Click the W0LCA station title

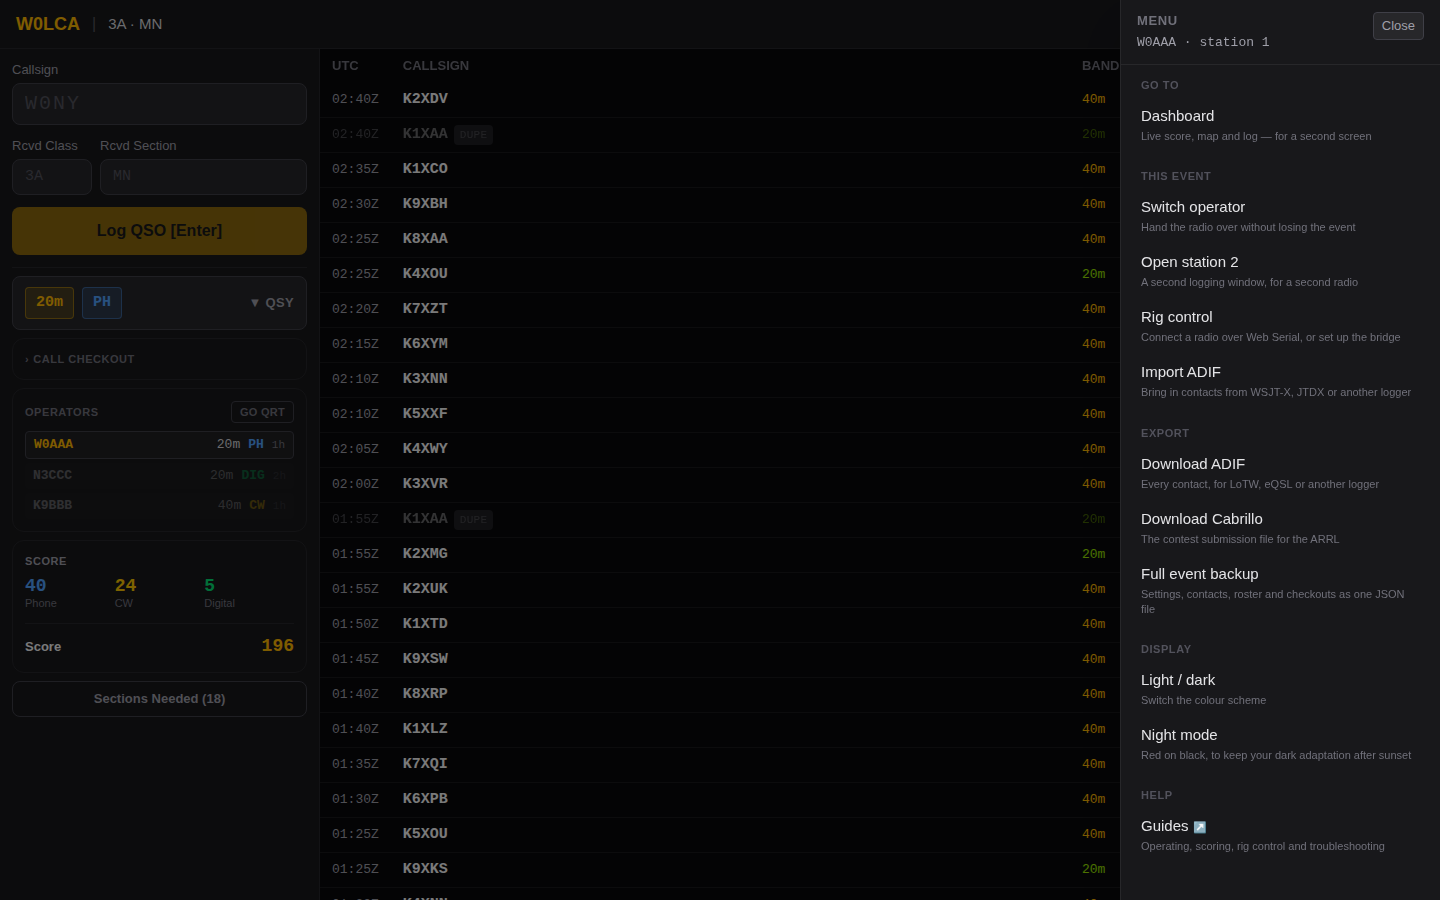[x=48, y=24]
